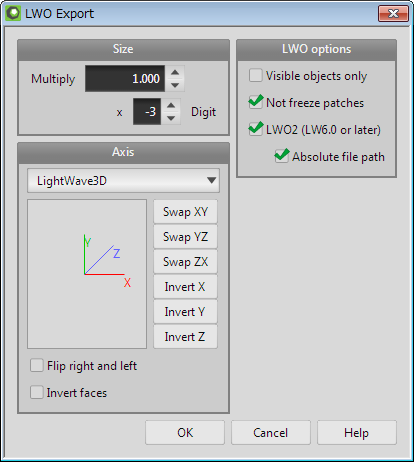Disable Absolute file path option
414x462 pixels.
pyautogui.click(x=282, y=156)
